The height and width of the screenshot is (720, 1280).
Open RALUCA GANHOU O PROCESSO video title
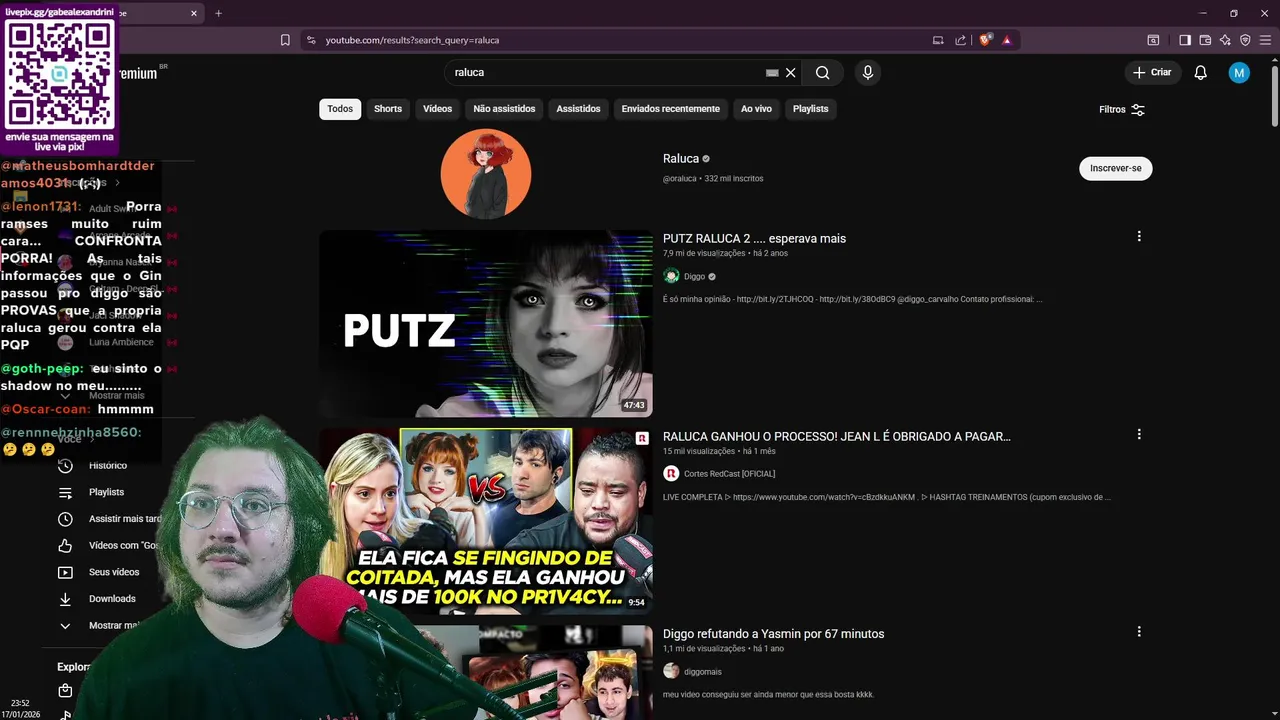[x=836, y=437]
